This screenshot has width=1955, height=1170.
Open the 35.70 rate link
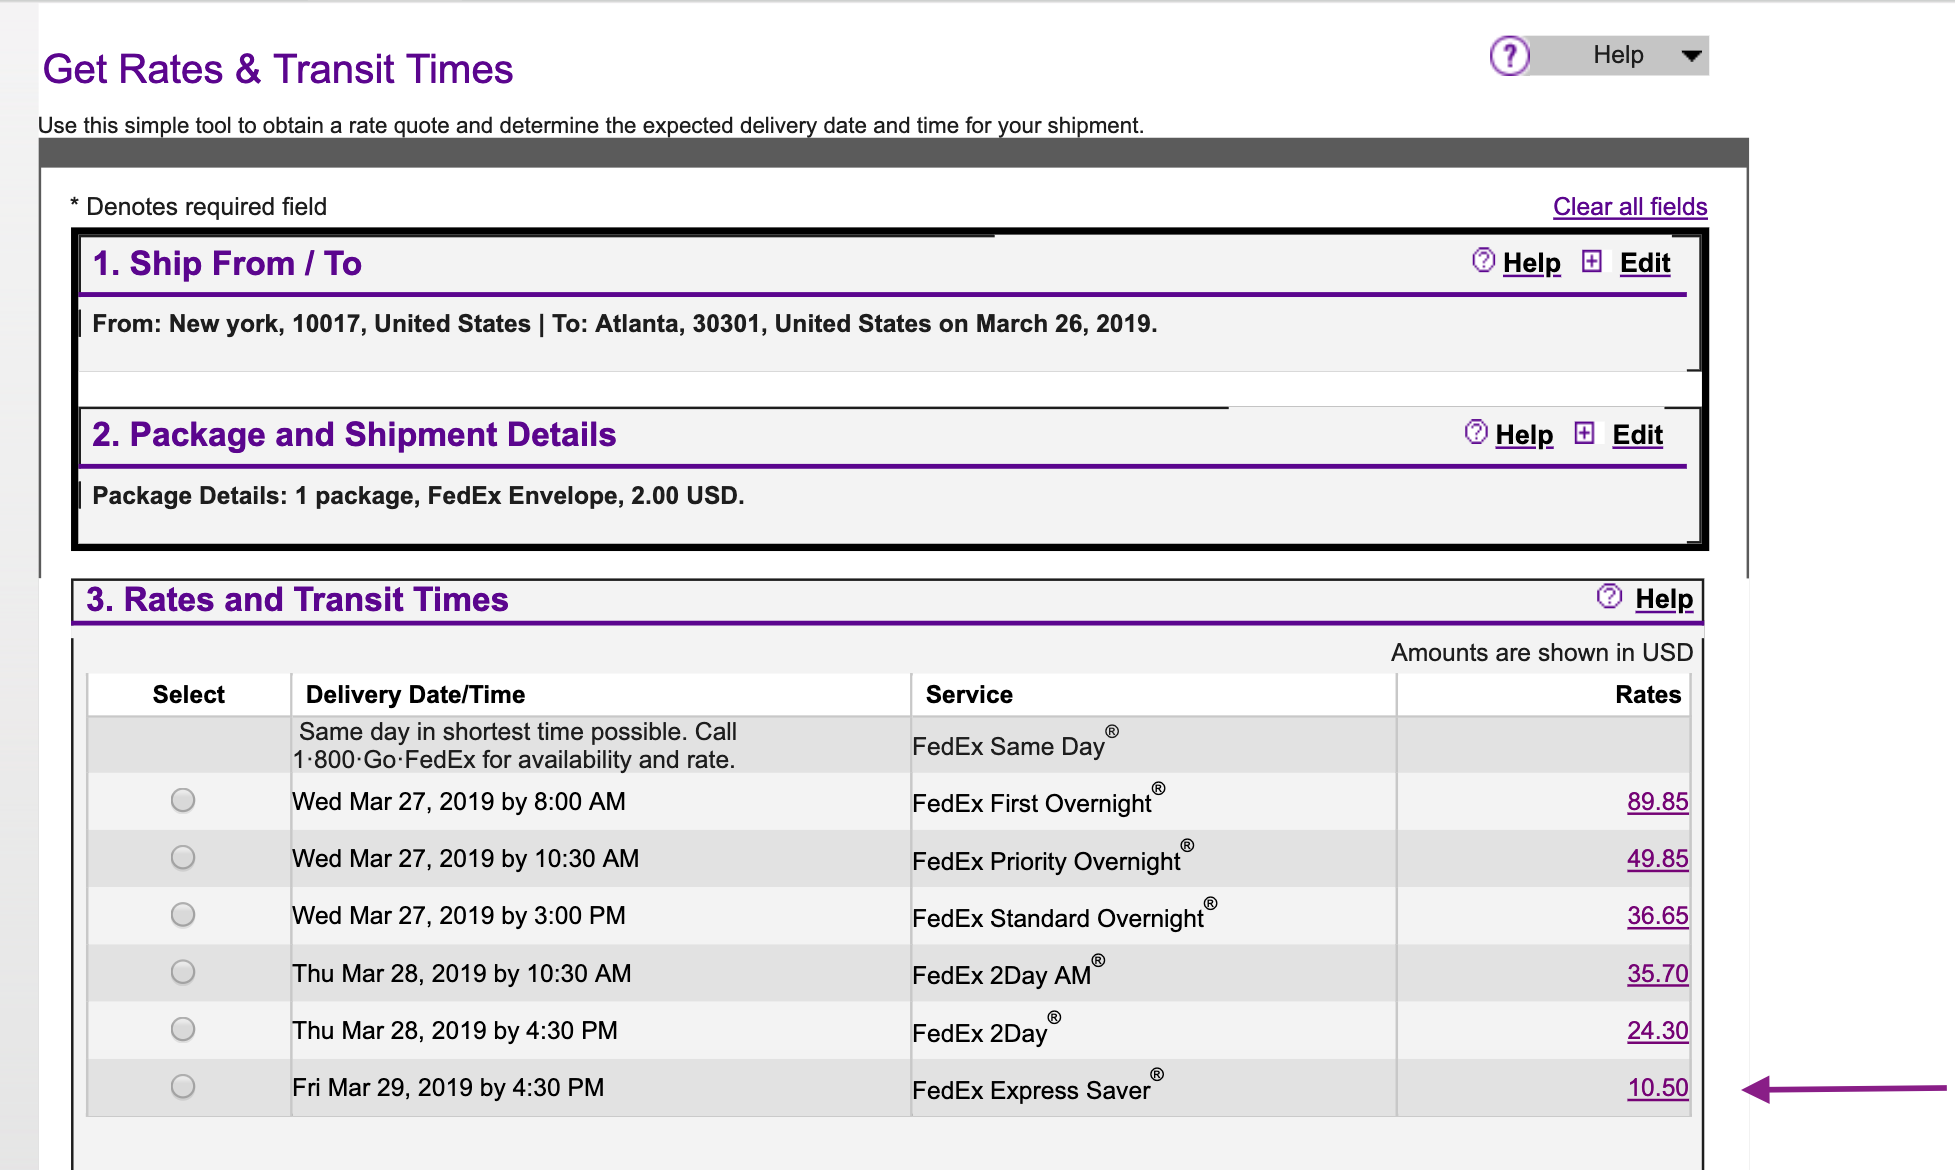coord(1657,974)
